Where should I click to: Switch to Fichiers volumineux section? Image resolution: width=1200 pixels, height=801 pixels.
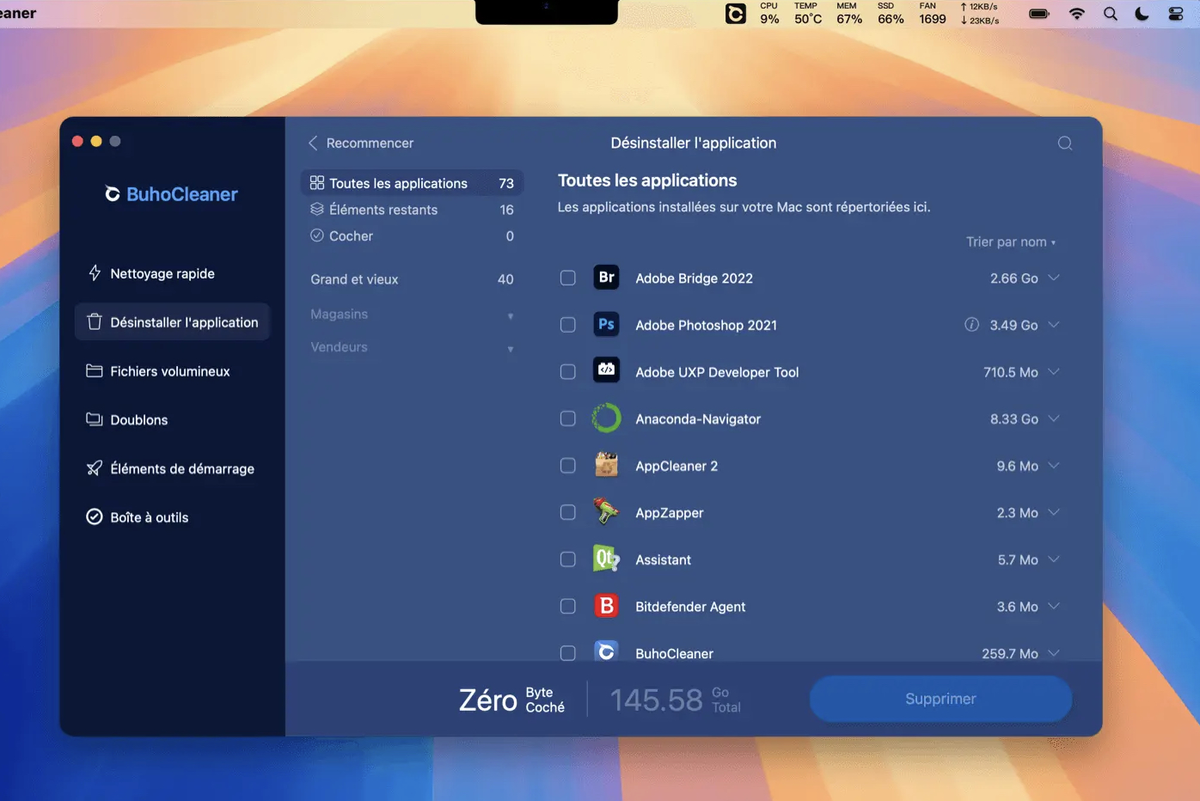[x=170, y=371]
